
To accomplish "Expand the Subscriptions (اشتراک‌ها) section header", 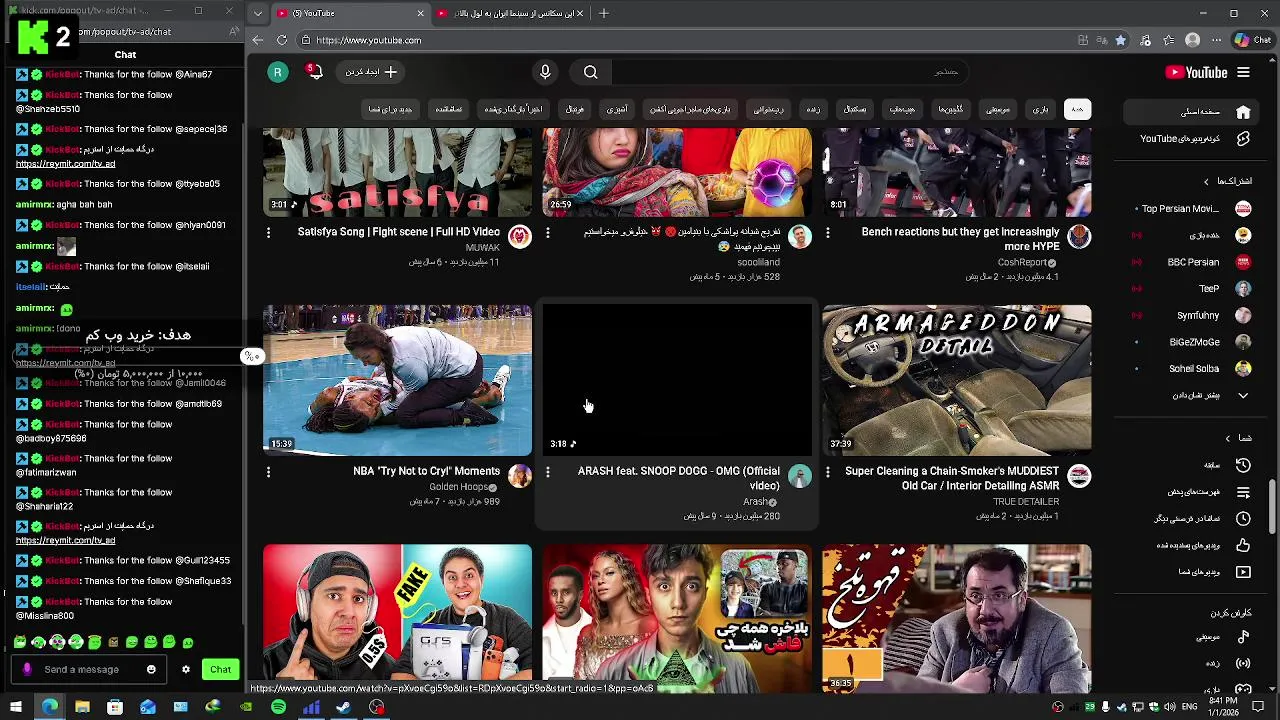I will click(x=1226, y=181).
